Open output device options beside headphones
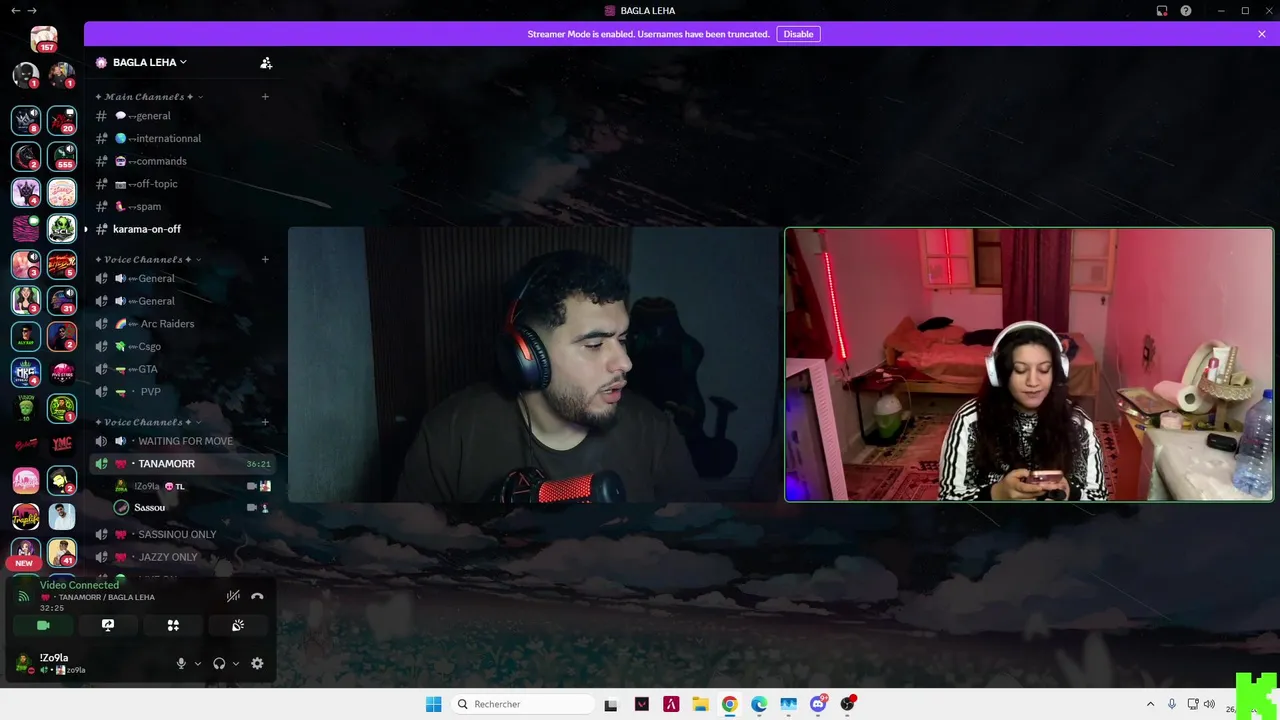1280x720 pixels. point(236,663)
